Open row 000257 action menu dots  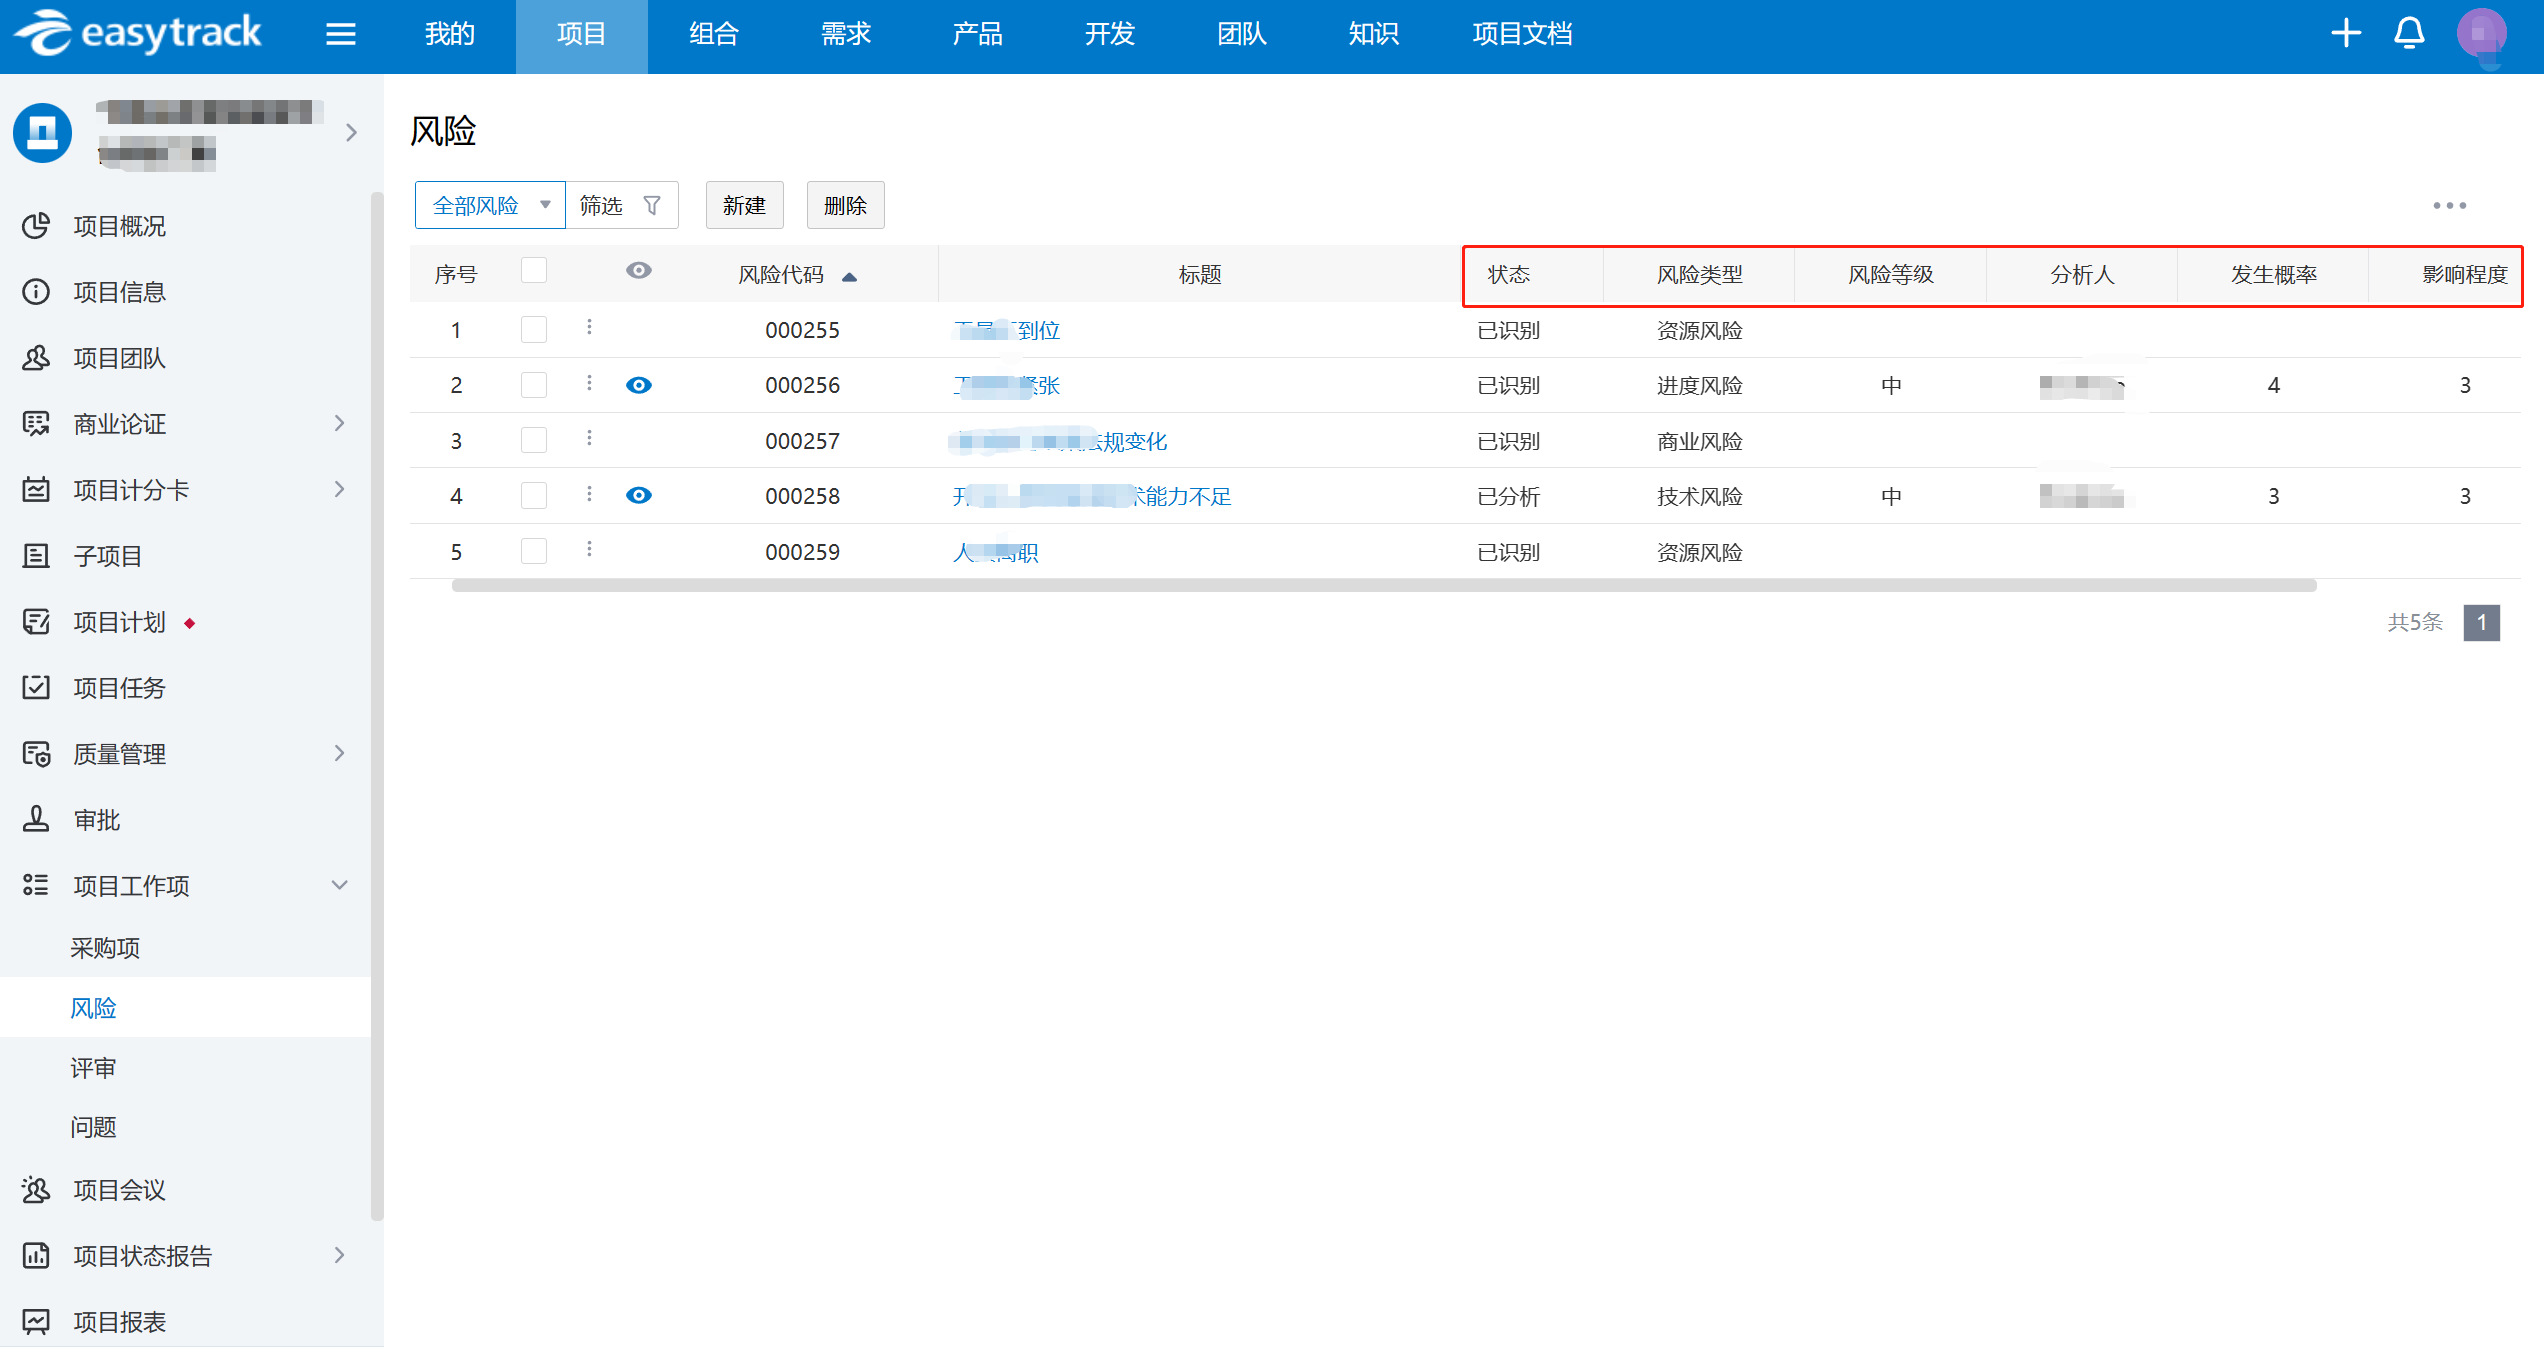click(589, 438)
